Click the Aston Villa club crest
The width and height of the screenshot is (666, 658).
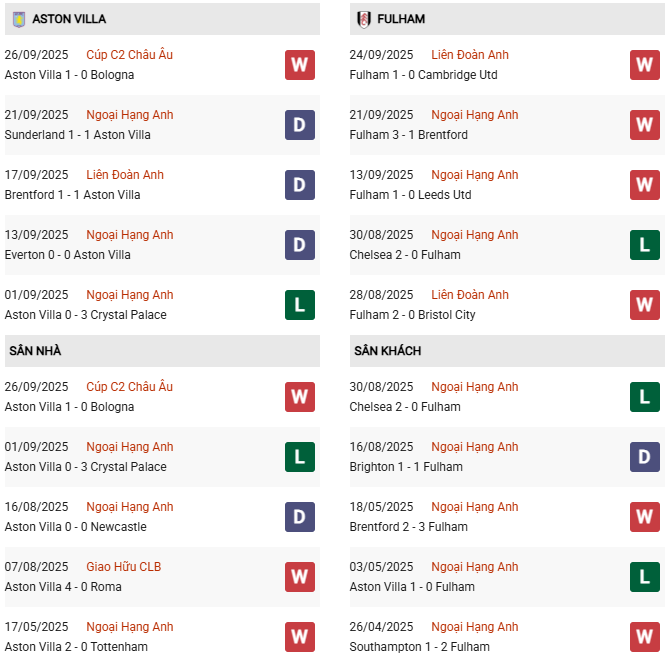[17, 19]
